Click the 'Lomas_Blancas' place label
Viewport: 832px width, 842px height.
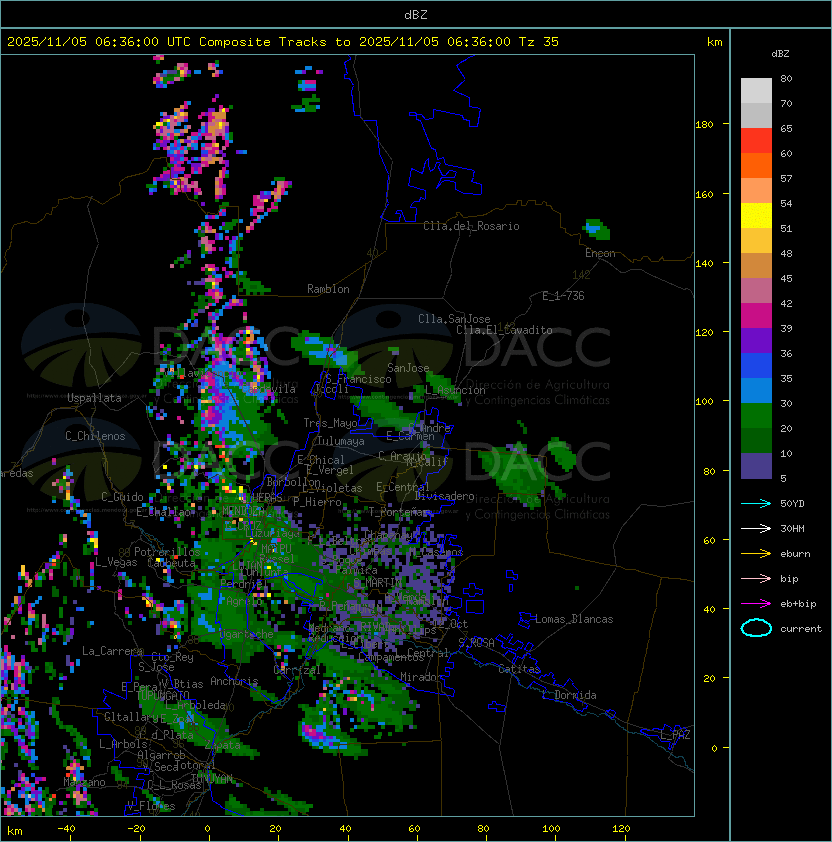pyautogui.click(x=574, y=619)
